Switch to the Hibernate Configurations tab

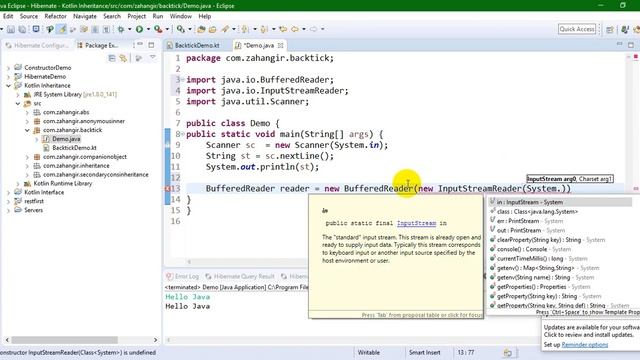point(38,45)
